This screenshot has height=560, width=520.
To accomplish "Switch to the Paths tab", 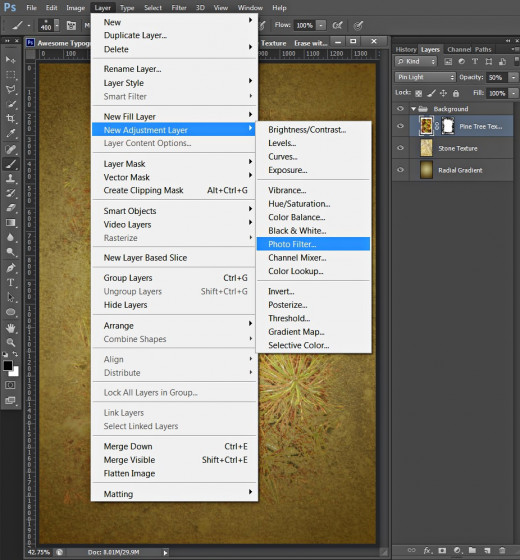I will tap(483, 50).
